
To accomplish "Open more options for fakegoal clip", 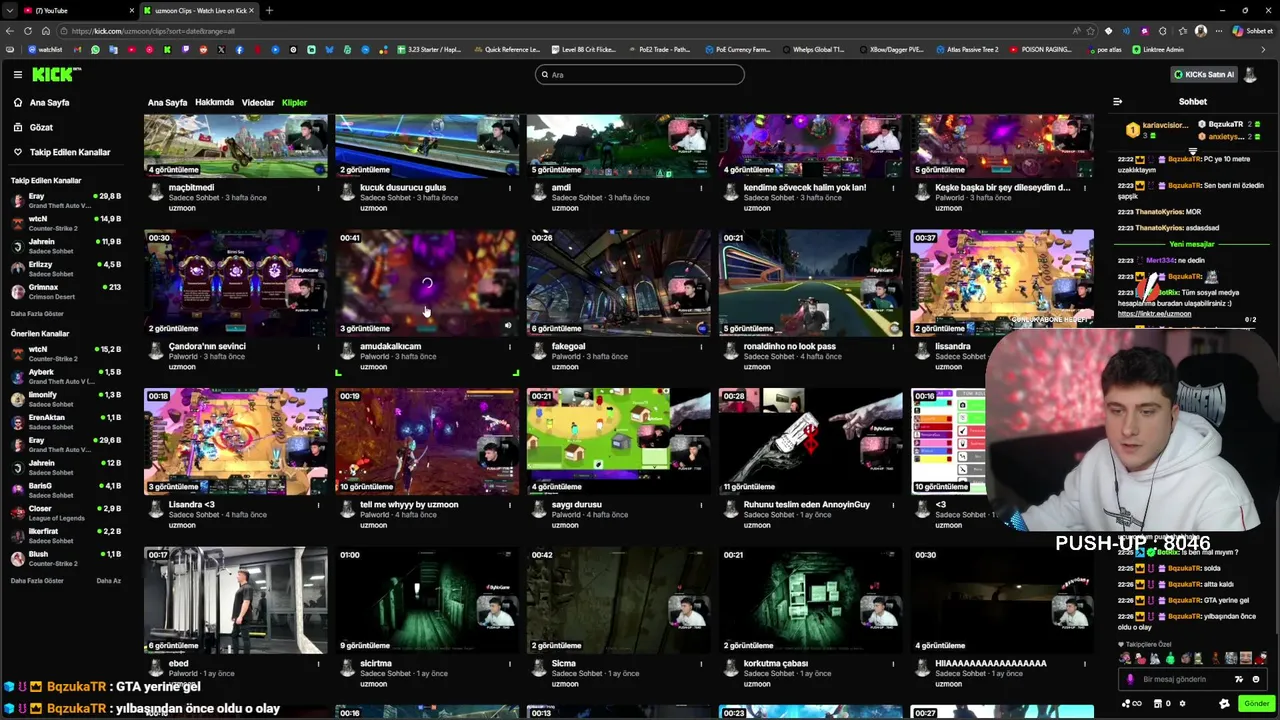I will tap(701, 346).
